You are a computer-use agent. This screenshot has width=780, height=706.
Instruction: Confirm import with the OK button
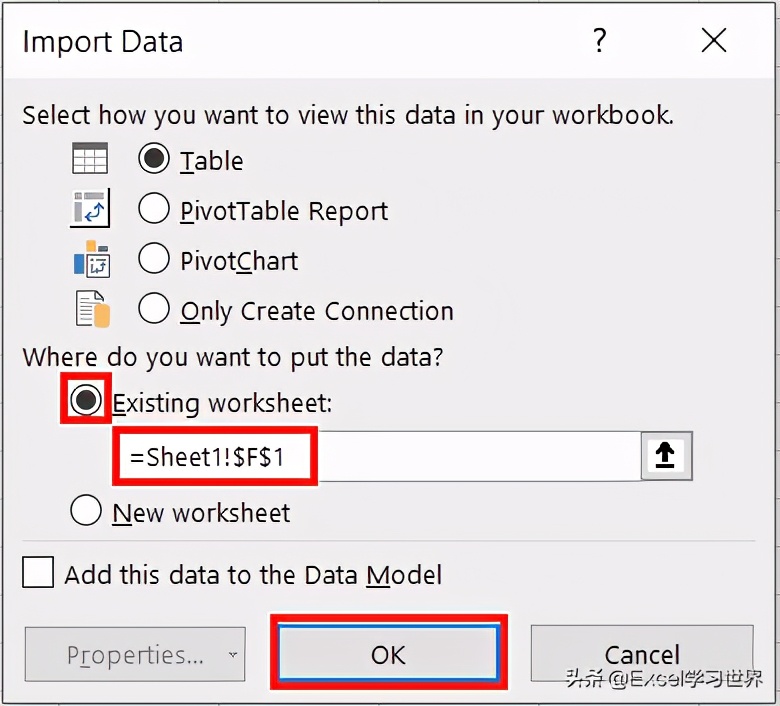click(389, 653)
